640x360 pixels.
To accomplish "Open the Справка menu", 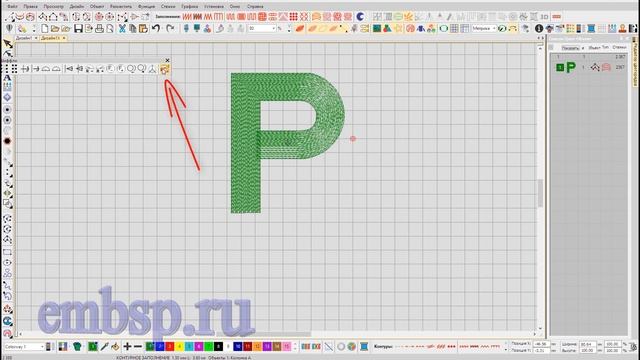I will 255,7.
